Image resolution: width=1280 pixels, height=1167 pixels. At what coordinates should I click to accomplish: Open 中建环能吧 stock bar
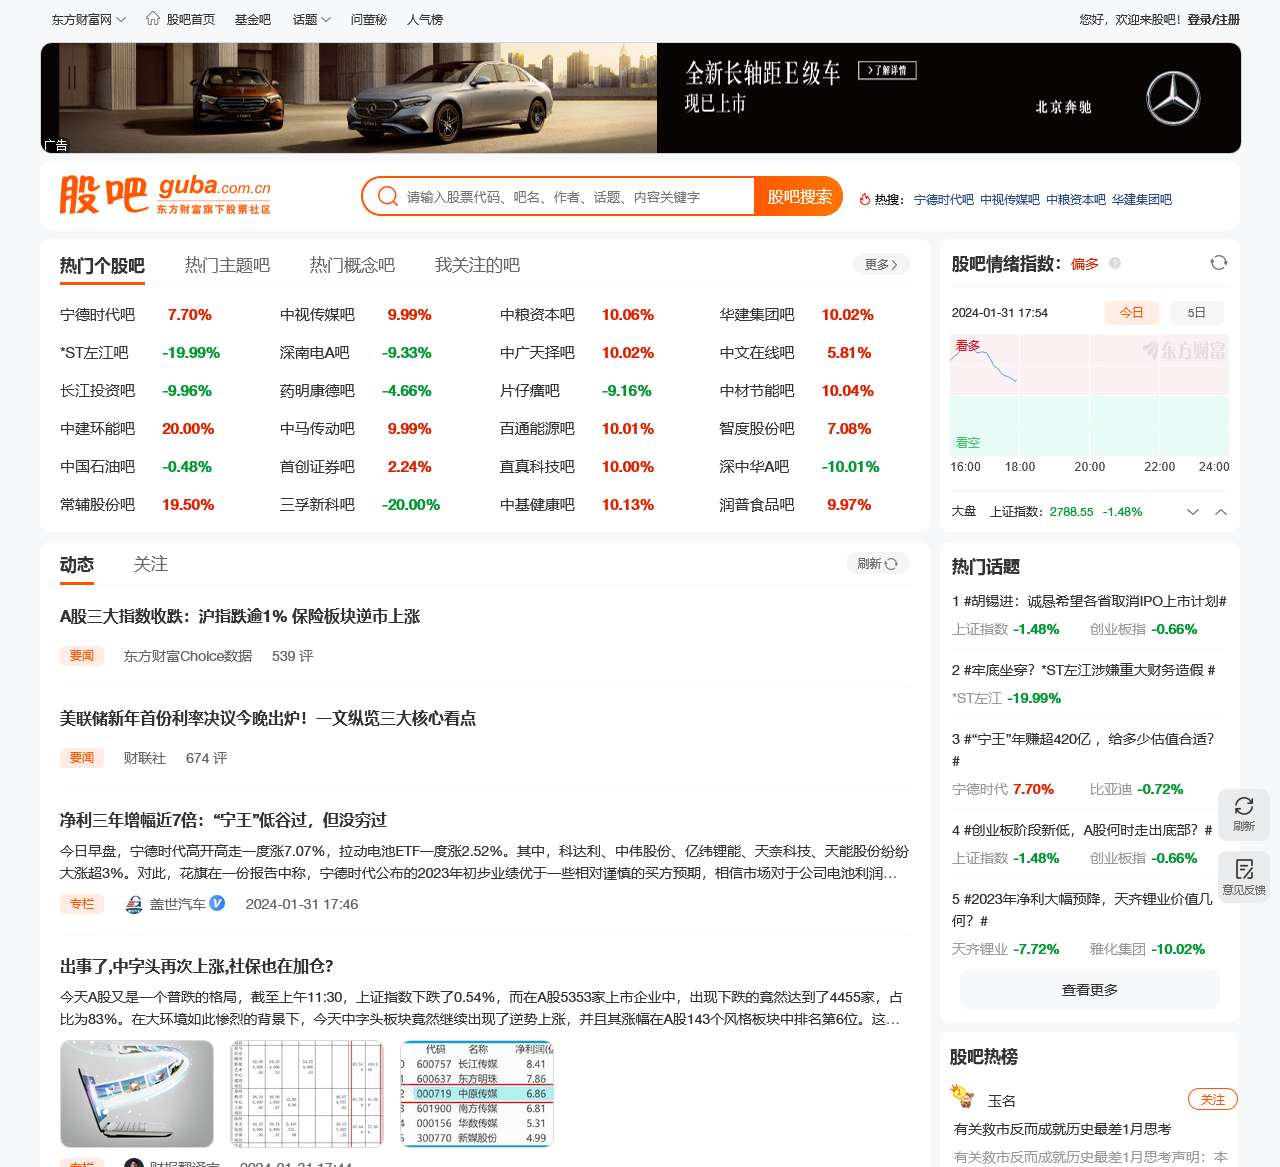click(97, 429)
